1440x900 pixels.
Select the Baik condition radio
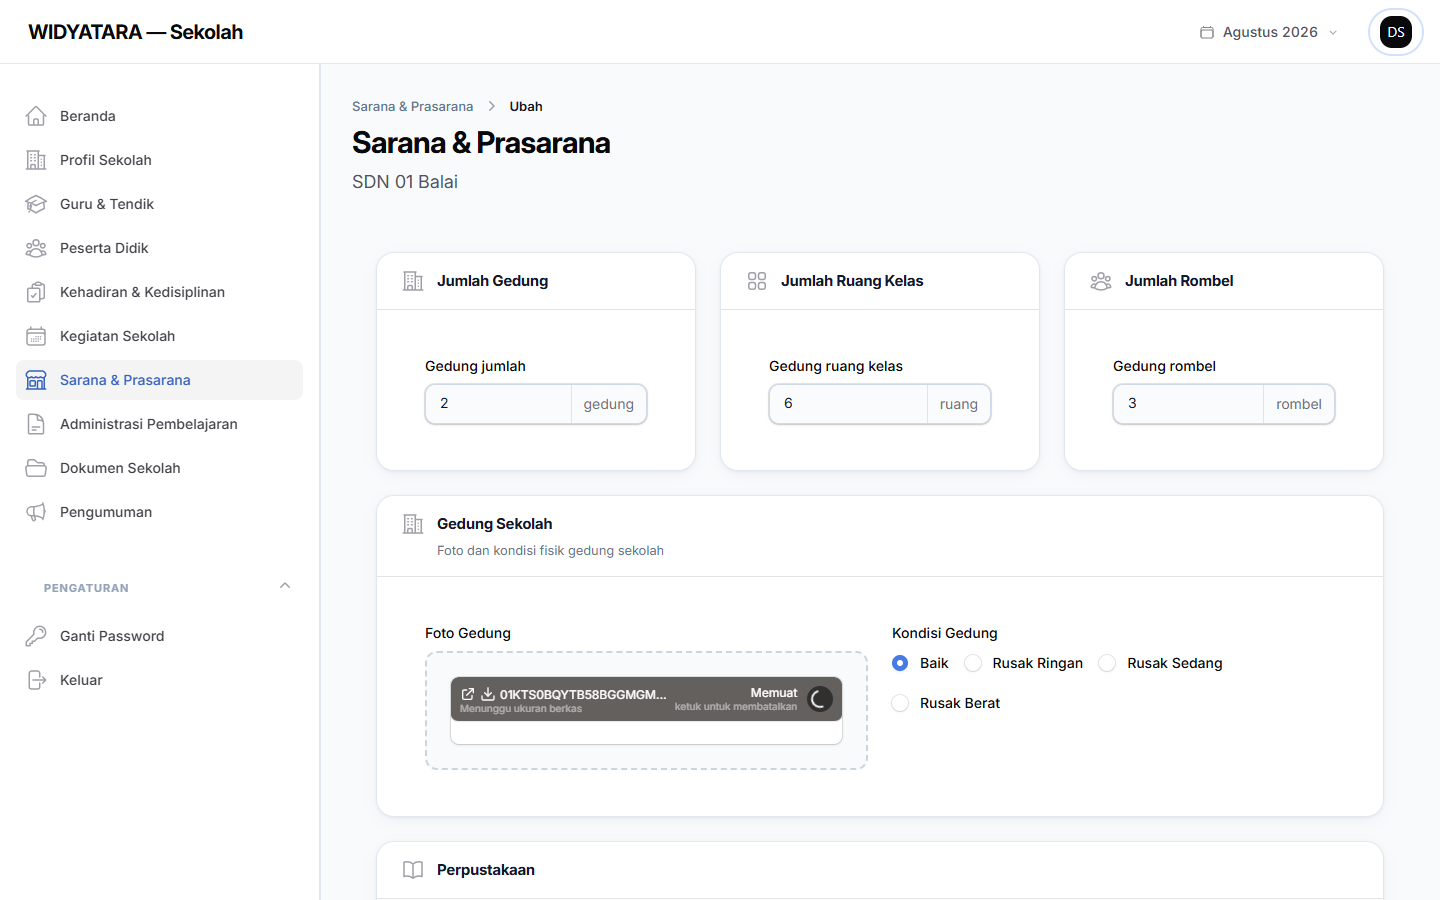900,663
